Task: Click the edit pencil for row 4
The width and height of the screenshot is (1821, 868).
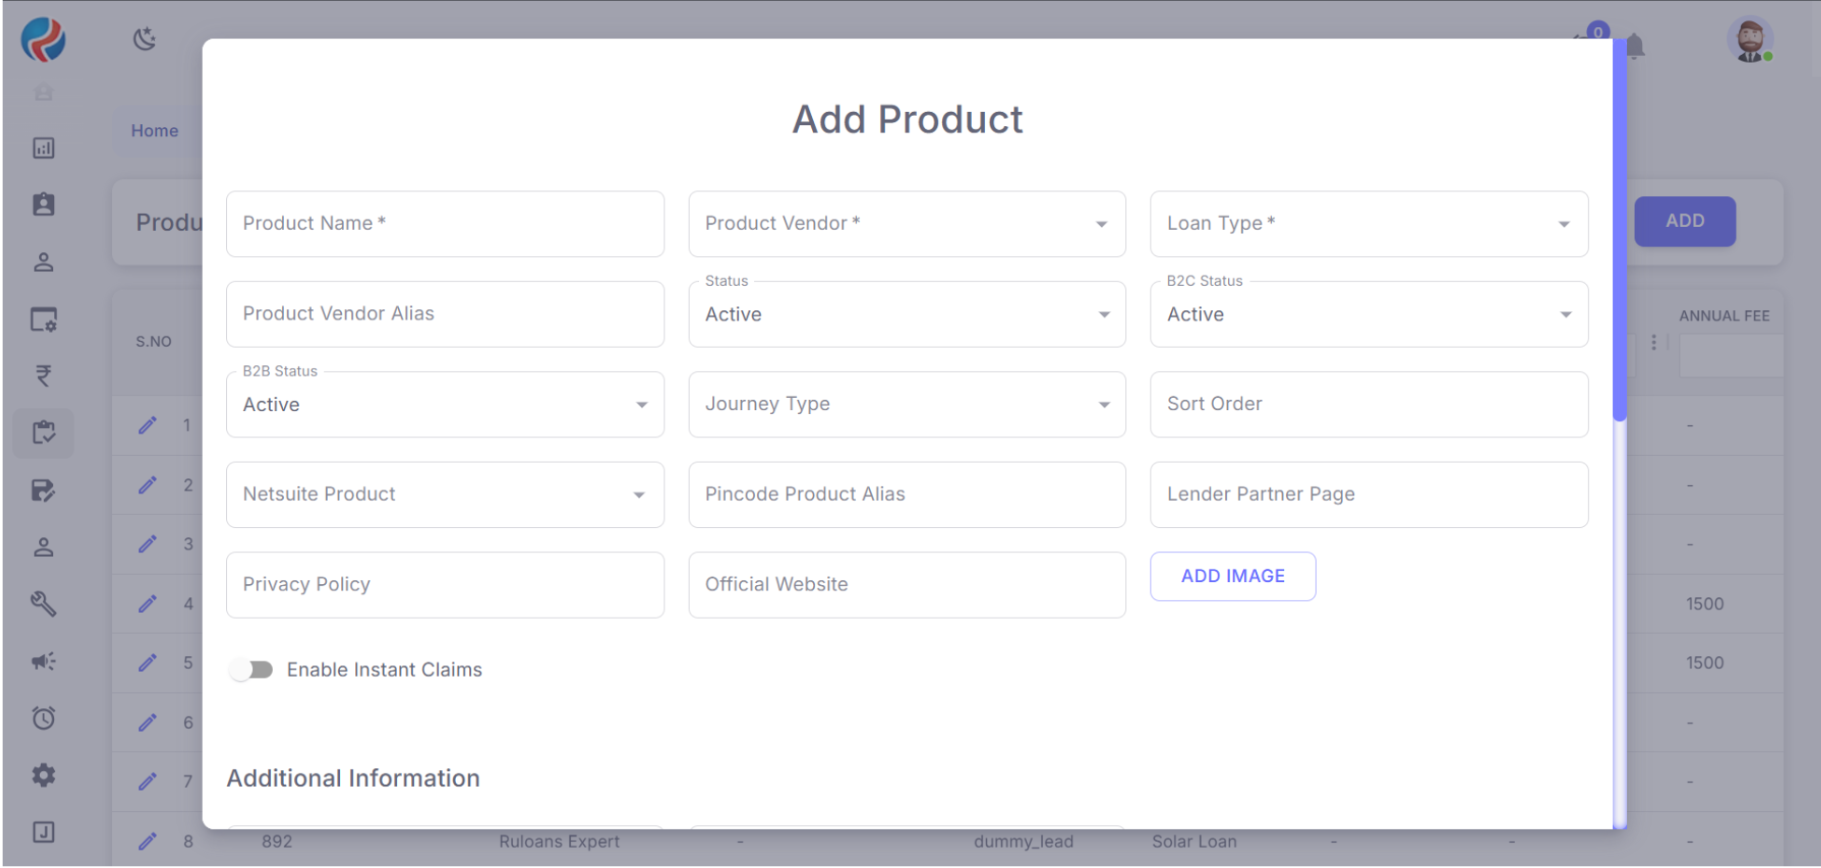Action: tap(147, 604)
